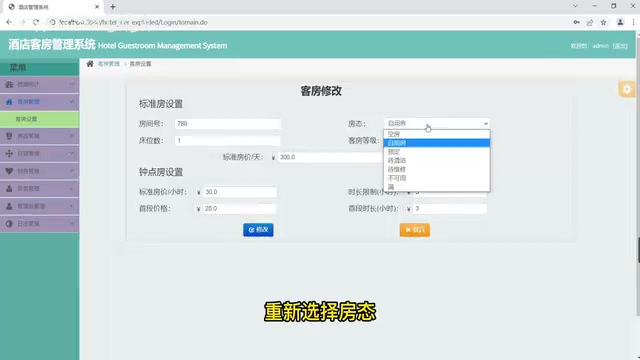640x360 pixels.
Task: Close the 酒店管理系统 browser tab
Action: tap(97, 7)
